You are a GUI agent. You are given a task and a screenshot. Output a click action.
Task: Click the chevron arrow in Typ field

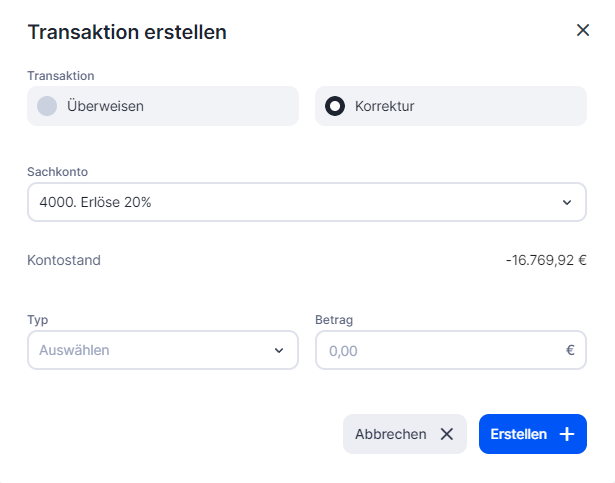click(x=279, y=351)
